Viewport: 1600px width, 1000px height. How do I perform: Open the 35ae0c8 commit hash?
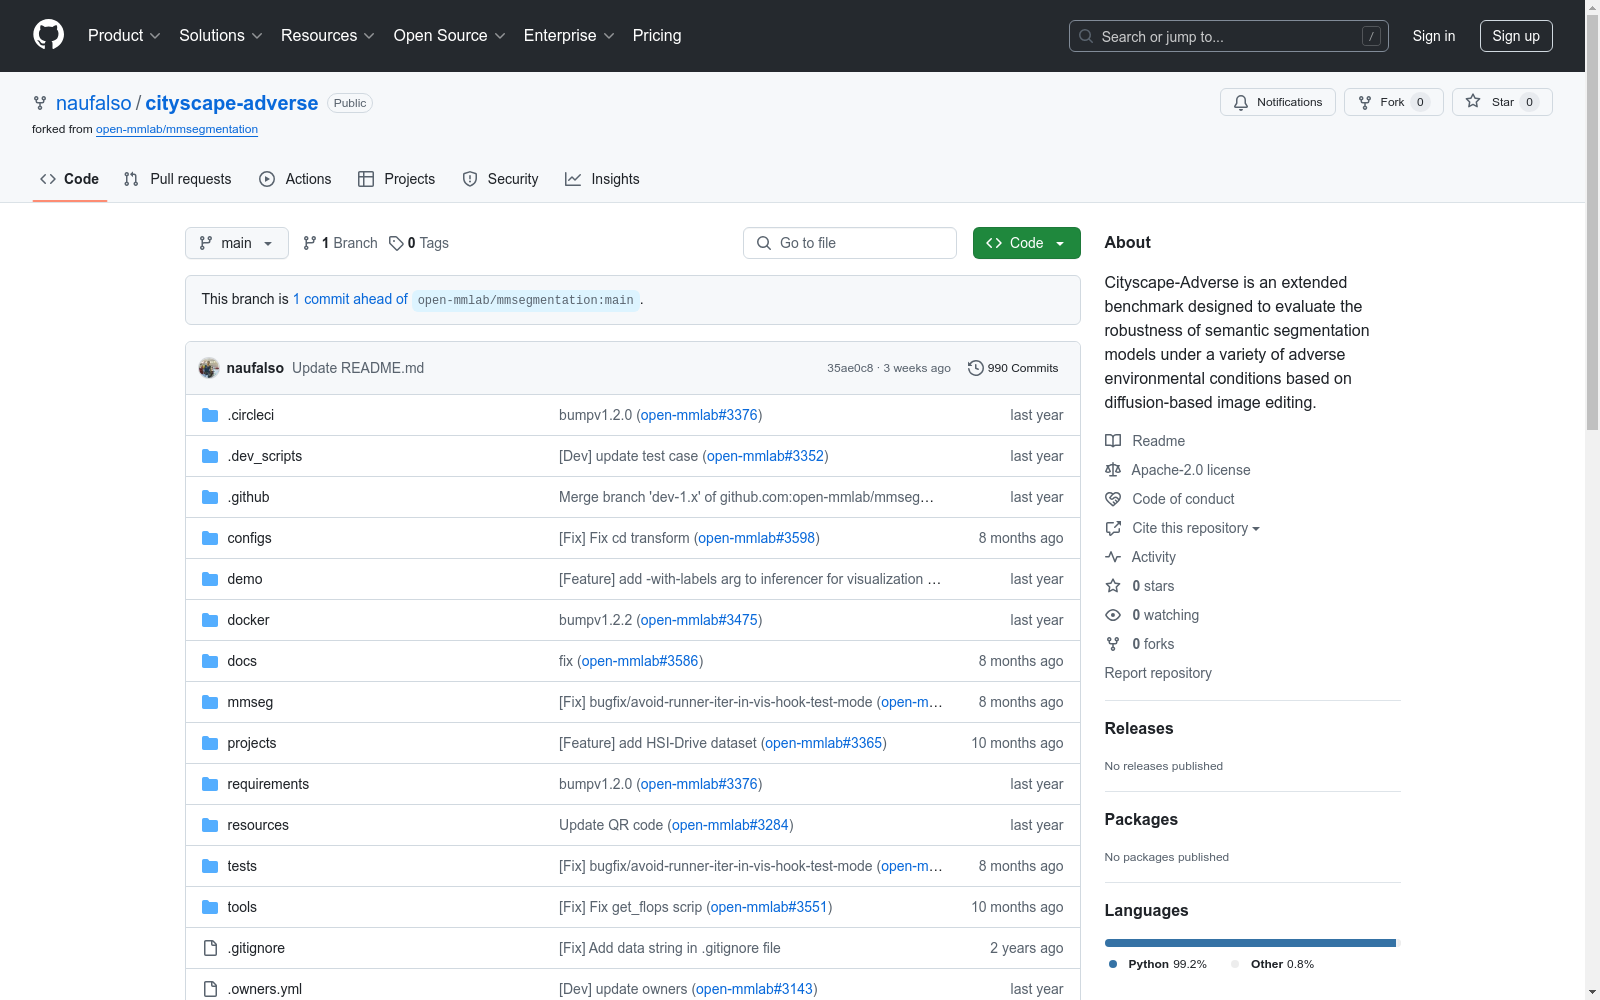point(850,368)
